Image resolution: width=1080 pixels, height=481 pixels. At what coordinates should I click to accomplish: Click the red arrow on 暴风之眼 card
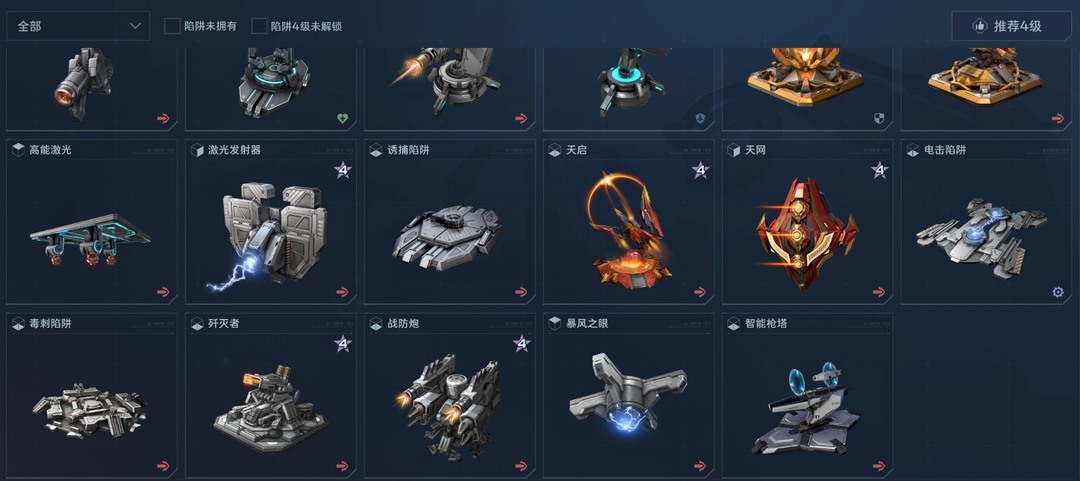tap(700, 466)
